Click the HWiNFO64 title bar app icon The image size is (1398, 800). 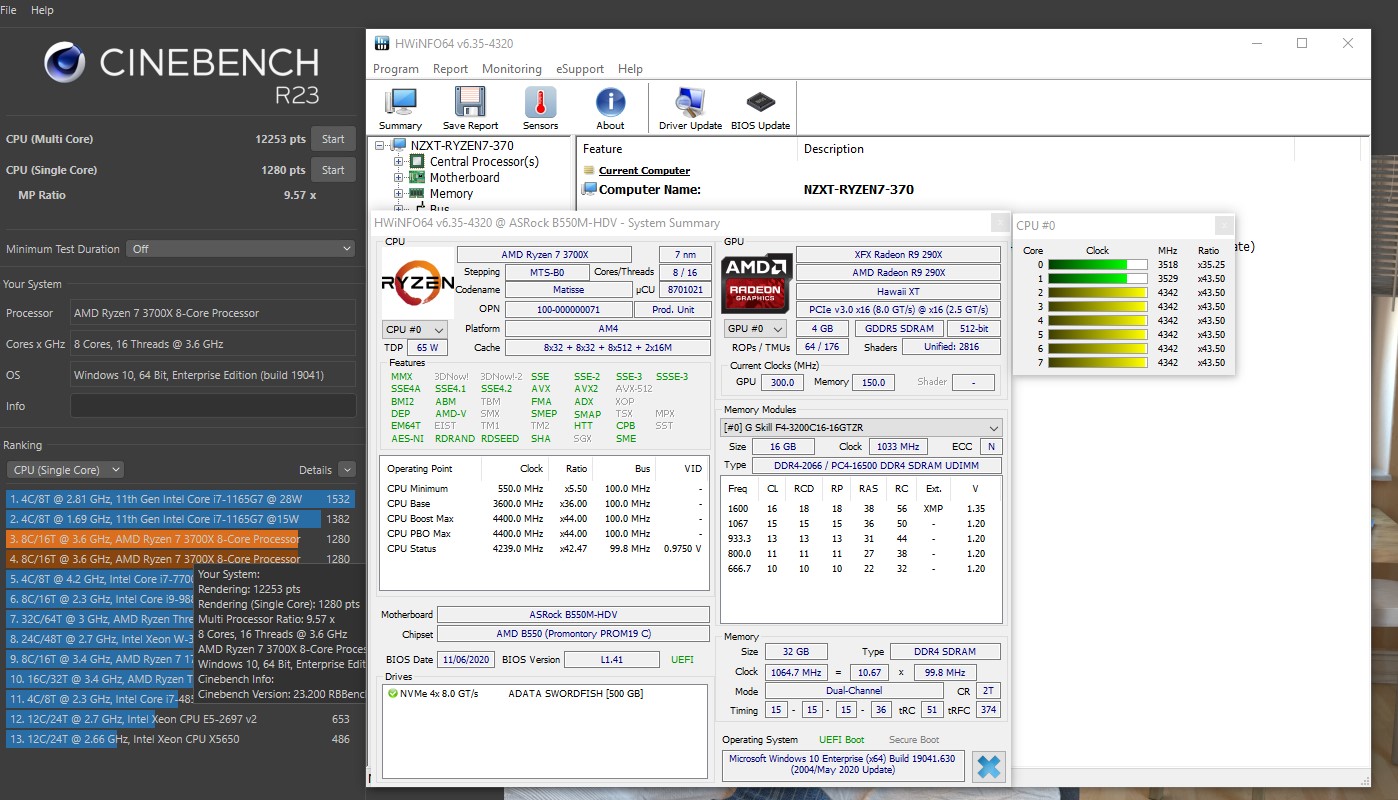(x=381, y=44)
